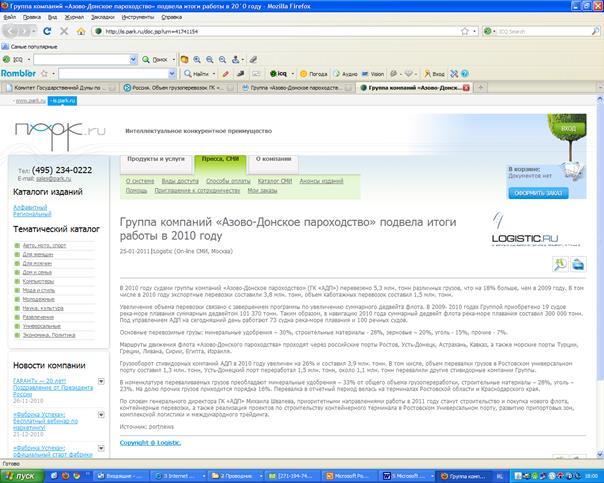The width and height of the screenshot is (604, 483).
Task: Open the Экономика, Политика category link
Action: 49,335
